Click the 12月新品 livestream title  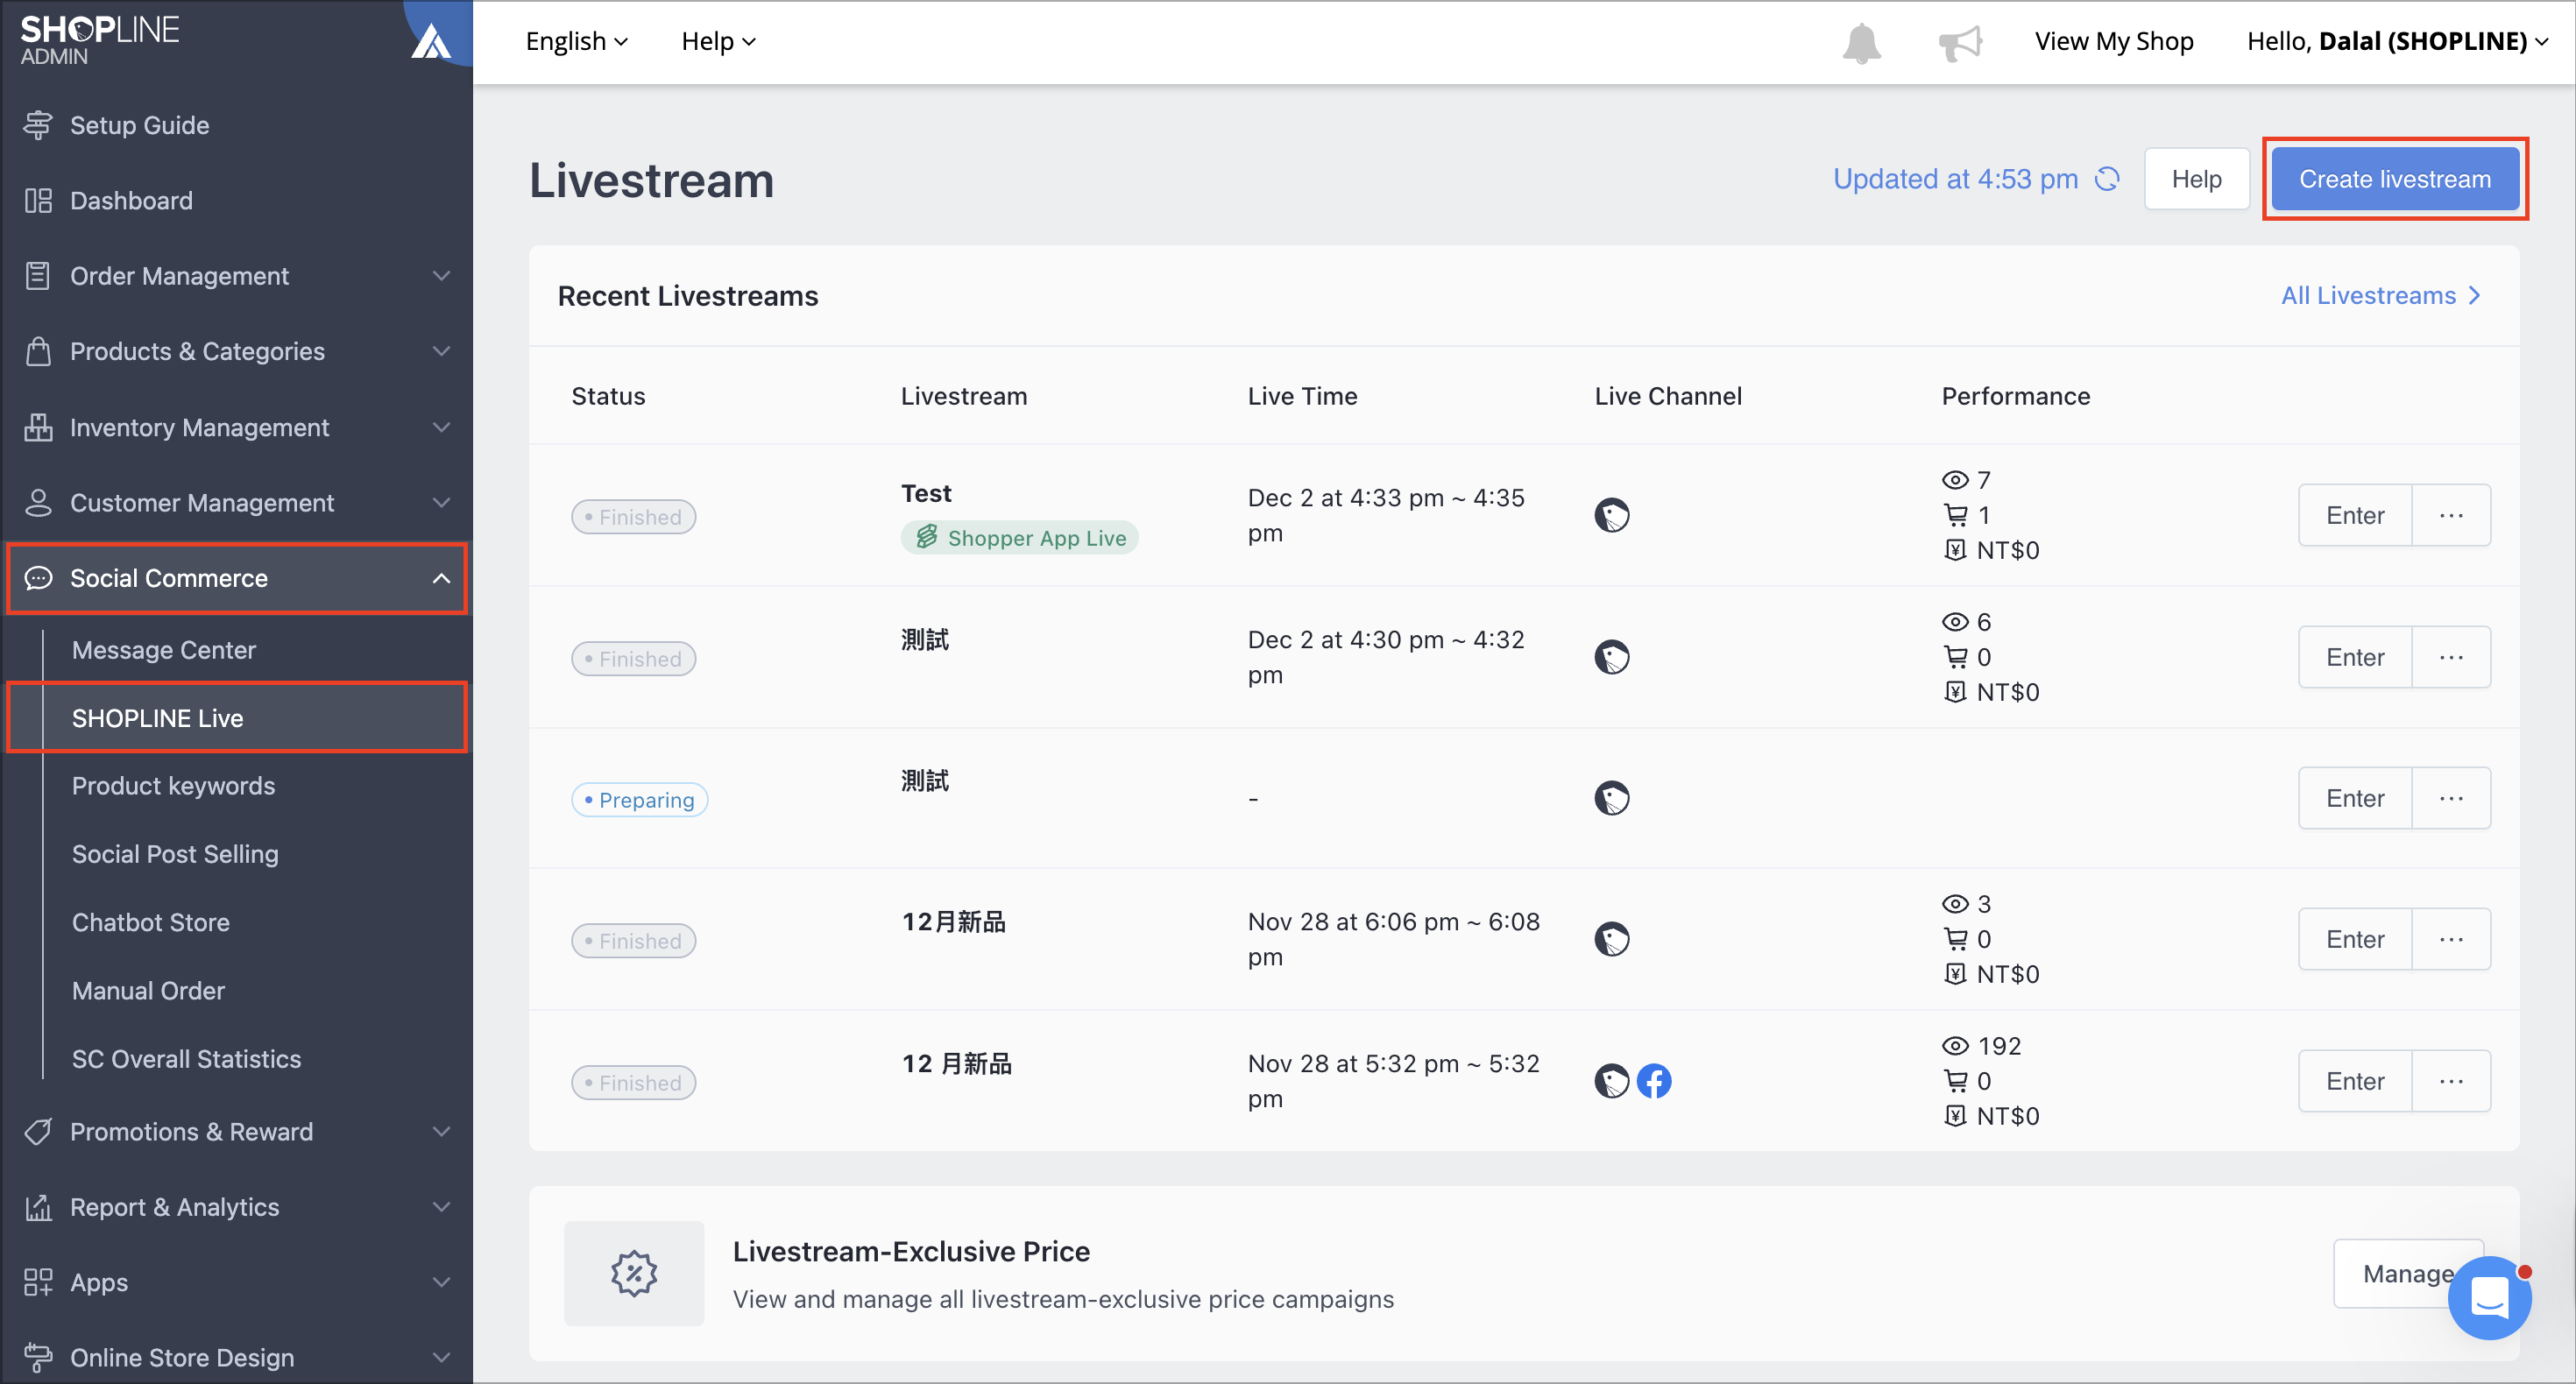tap(954, 922)
